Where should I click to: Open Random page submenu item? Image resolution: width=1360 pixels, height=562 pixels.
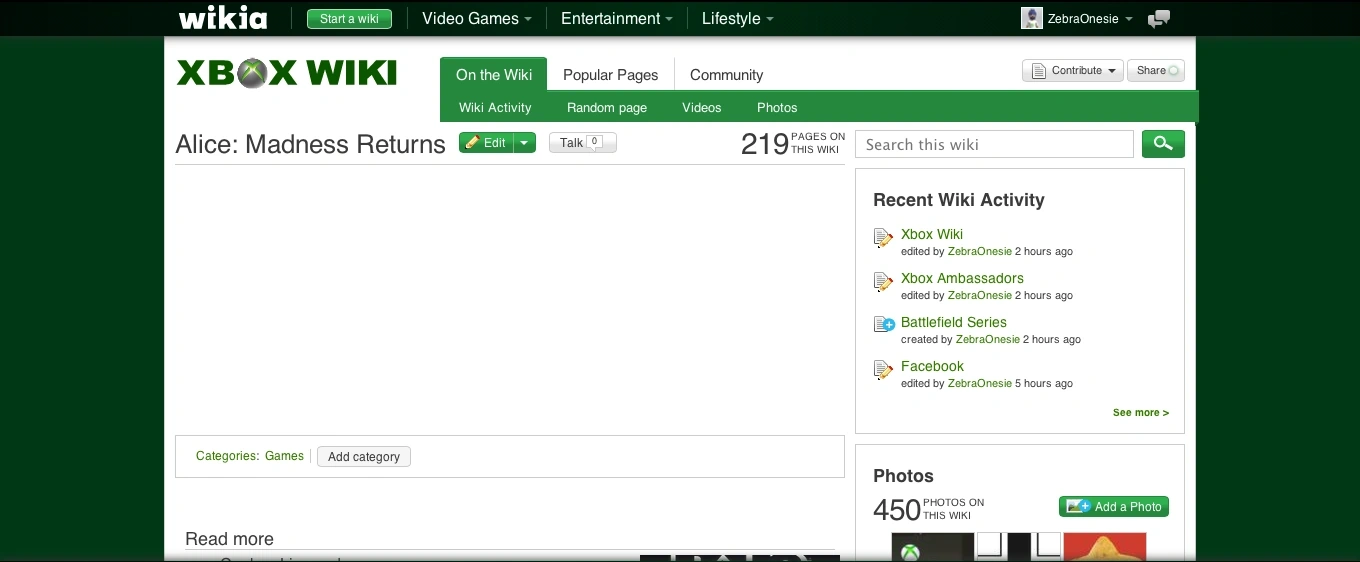point(607,107)
